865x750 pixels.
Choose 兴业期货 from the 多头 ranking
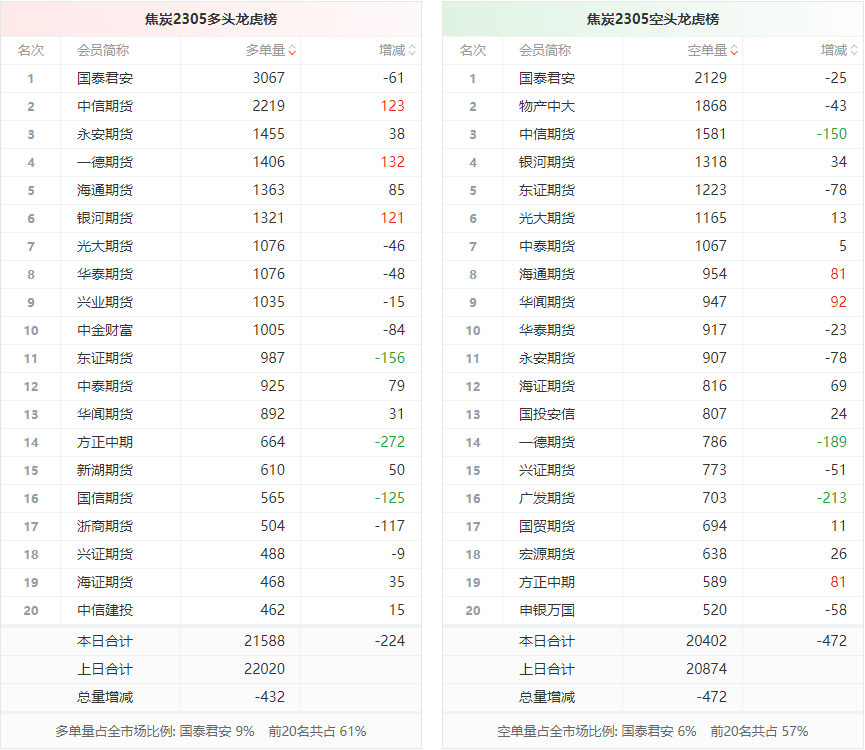[x=104, y=302]
